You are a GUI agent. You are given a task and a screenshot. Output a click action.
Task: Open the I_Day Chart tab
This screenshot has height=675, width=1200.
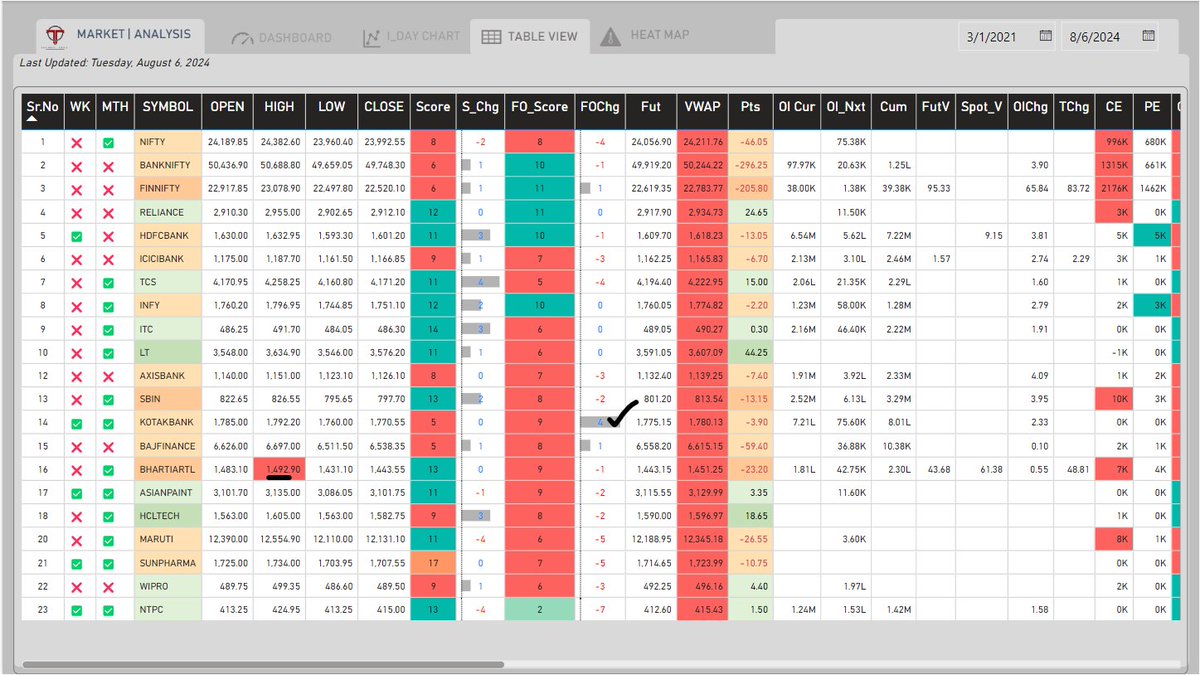pos(412,37)
